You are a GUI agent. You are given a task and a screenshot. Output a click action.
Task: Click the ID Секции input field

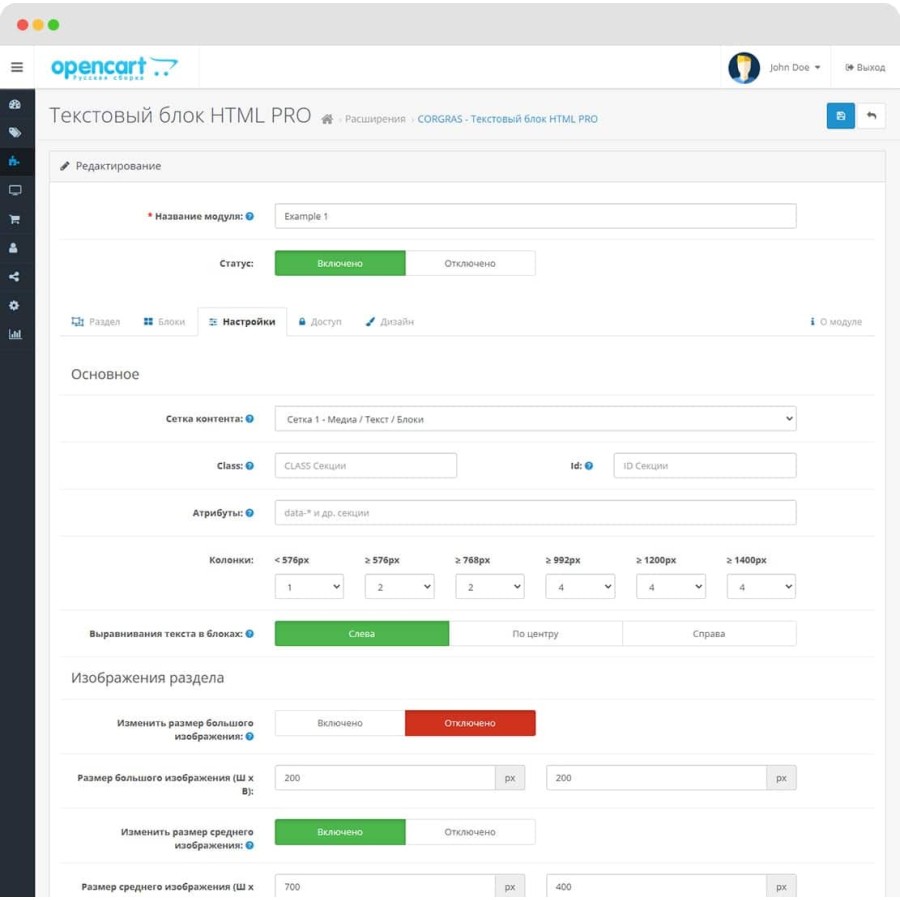(705, 466)
